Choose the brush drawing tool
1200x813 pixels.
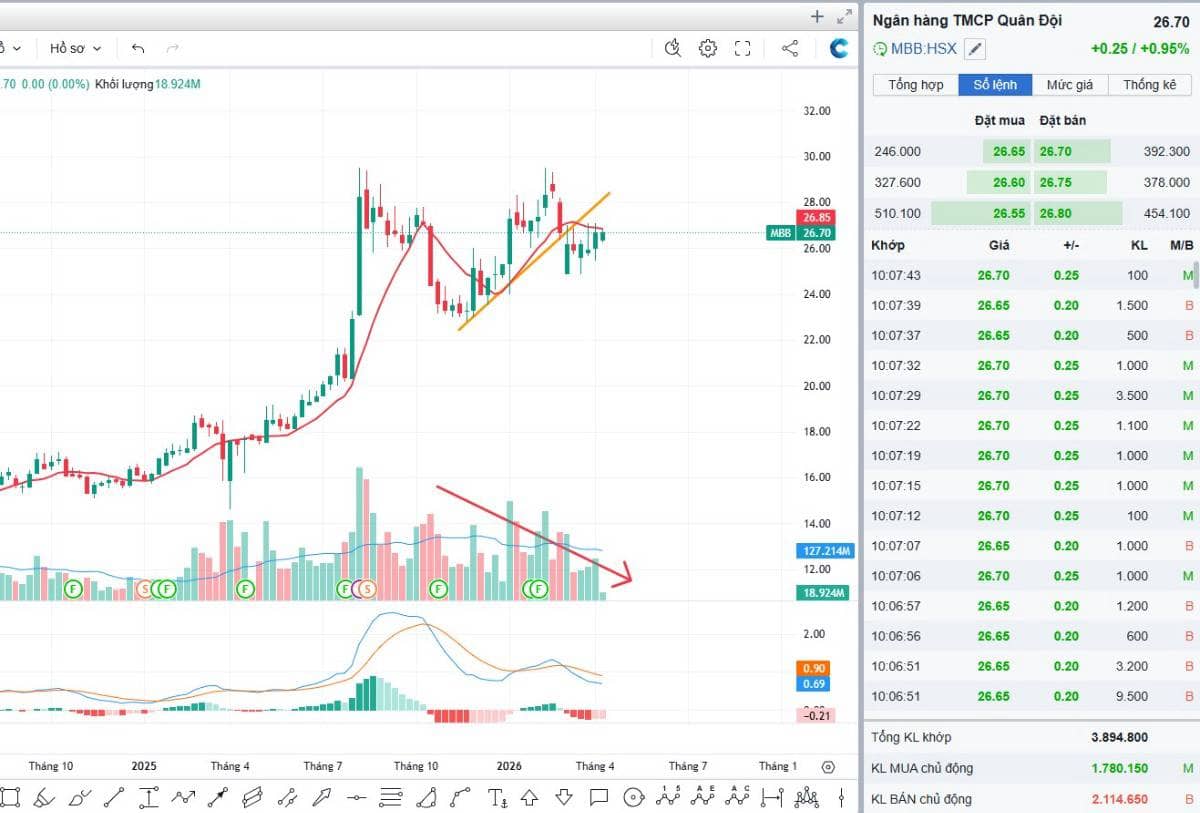click(45, 797)
